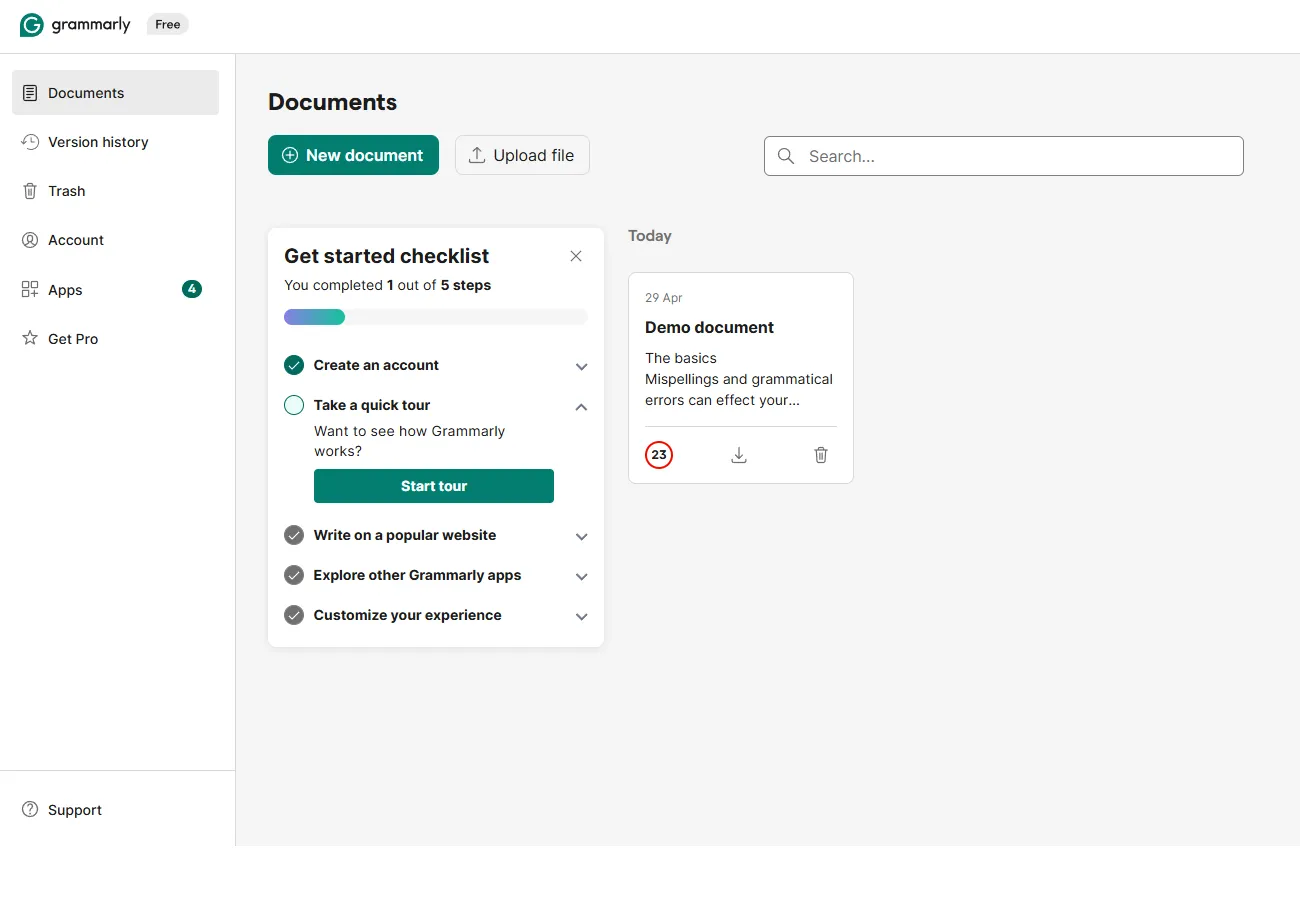Viewport: 1300px width, 910px height.
Task: Open Apps in the sidebar
Action: coord(115,290)
